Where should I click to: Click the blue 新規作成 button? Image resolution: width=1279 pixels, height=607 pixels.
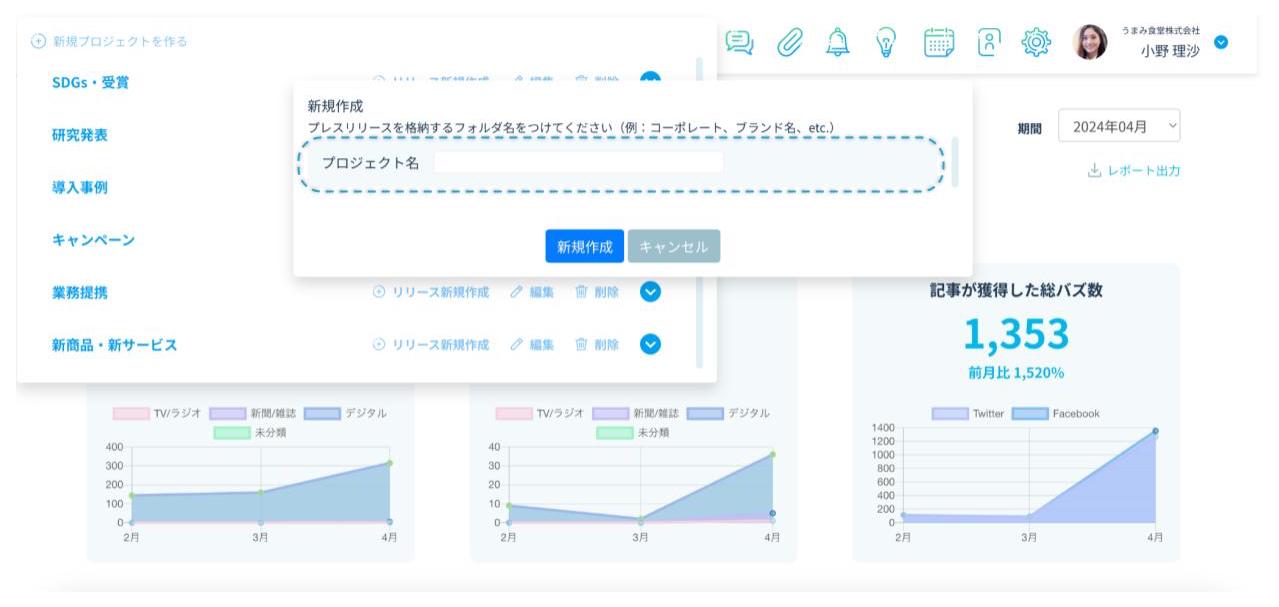[584, 247]
